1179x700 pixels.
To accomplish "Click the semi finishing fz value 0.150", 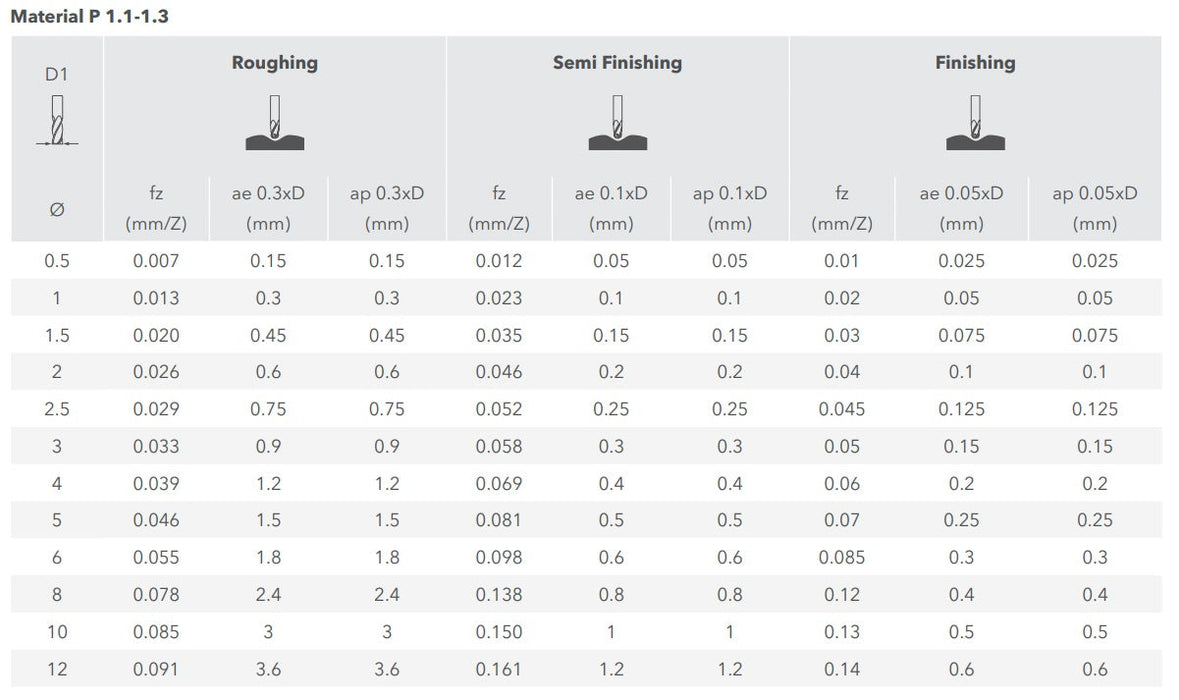I will click(498, 632).
